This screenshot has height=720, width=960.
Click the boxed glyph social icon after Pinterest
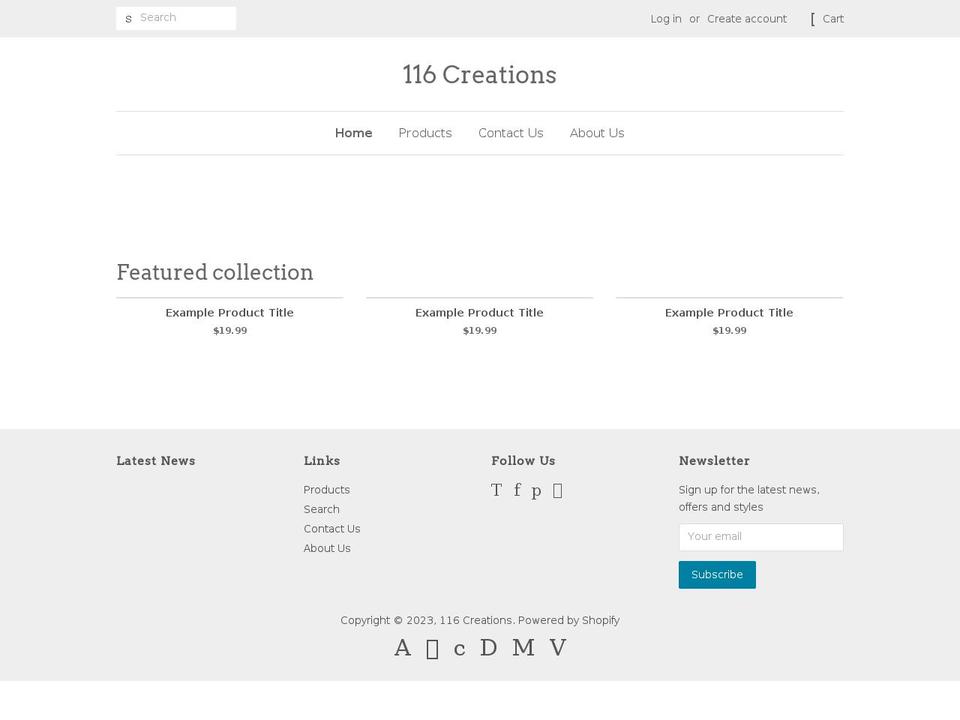tap(558, 490)
